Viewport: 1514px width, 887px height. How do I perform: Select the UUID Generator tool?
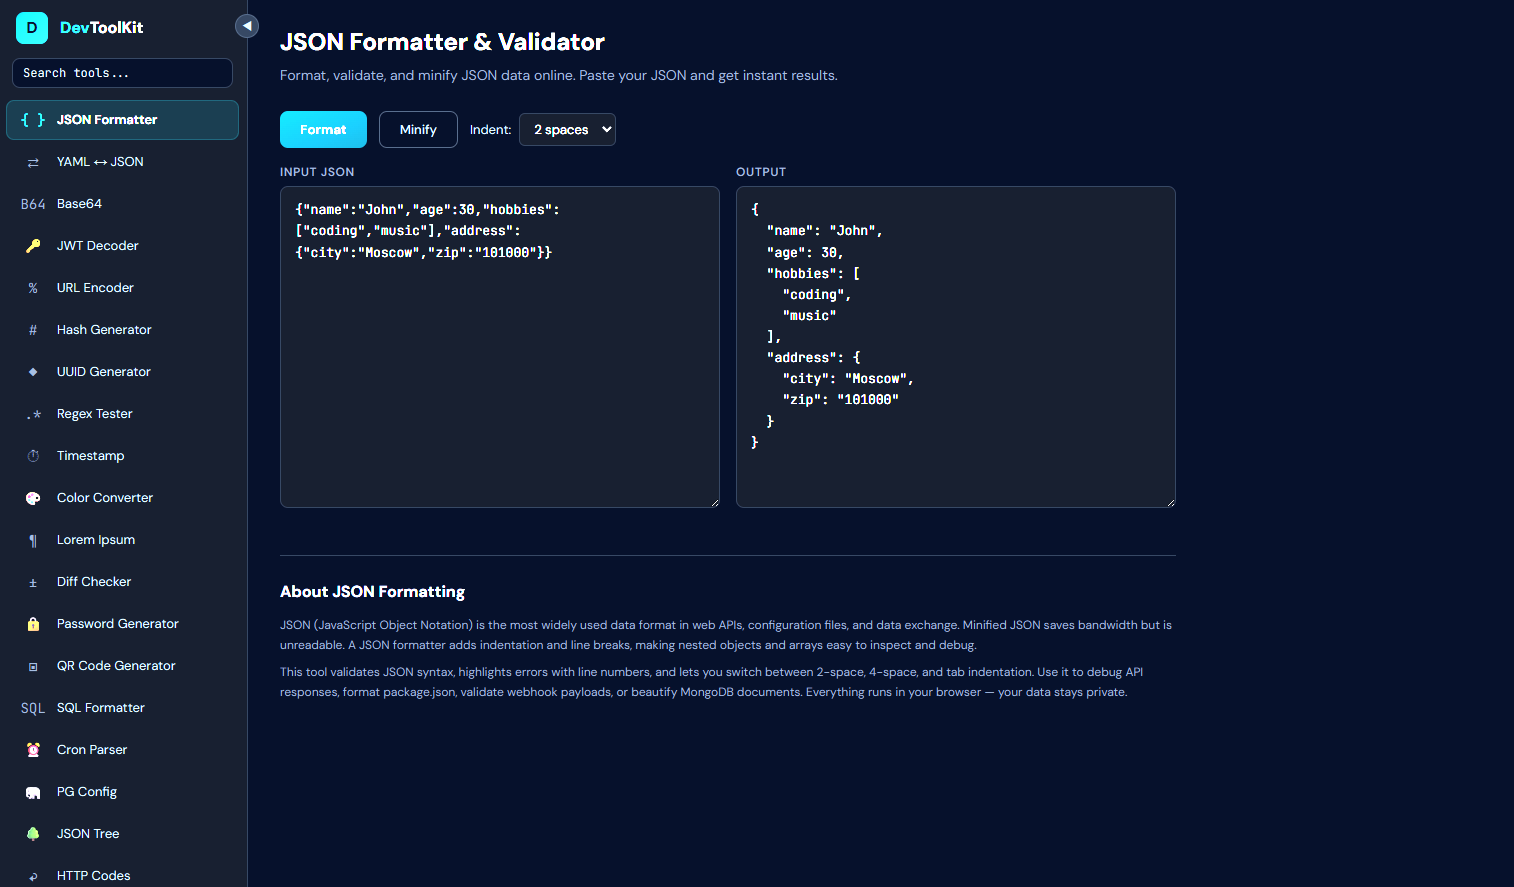click(x=103, y=371)
